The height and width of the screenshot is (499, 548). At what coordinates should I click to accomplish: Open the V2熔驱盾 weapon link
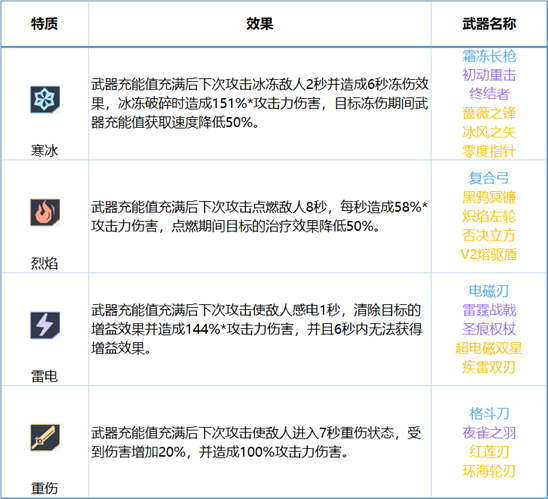point(489,254)
